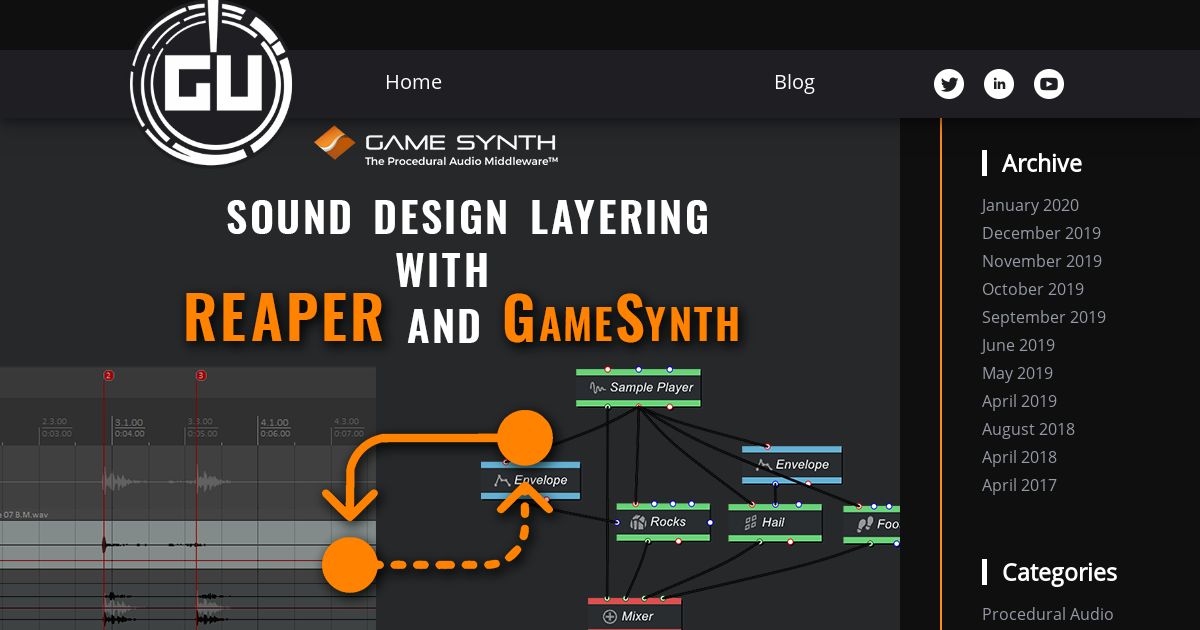The image size is (1200, 630).
Task: Click the Hail node in graph
Action: 775,522
